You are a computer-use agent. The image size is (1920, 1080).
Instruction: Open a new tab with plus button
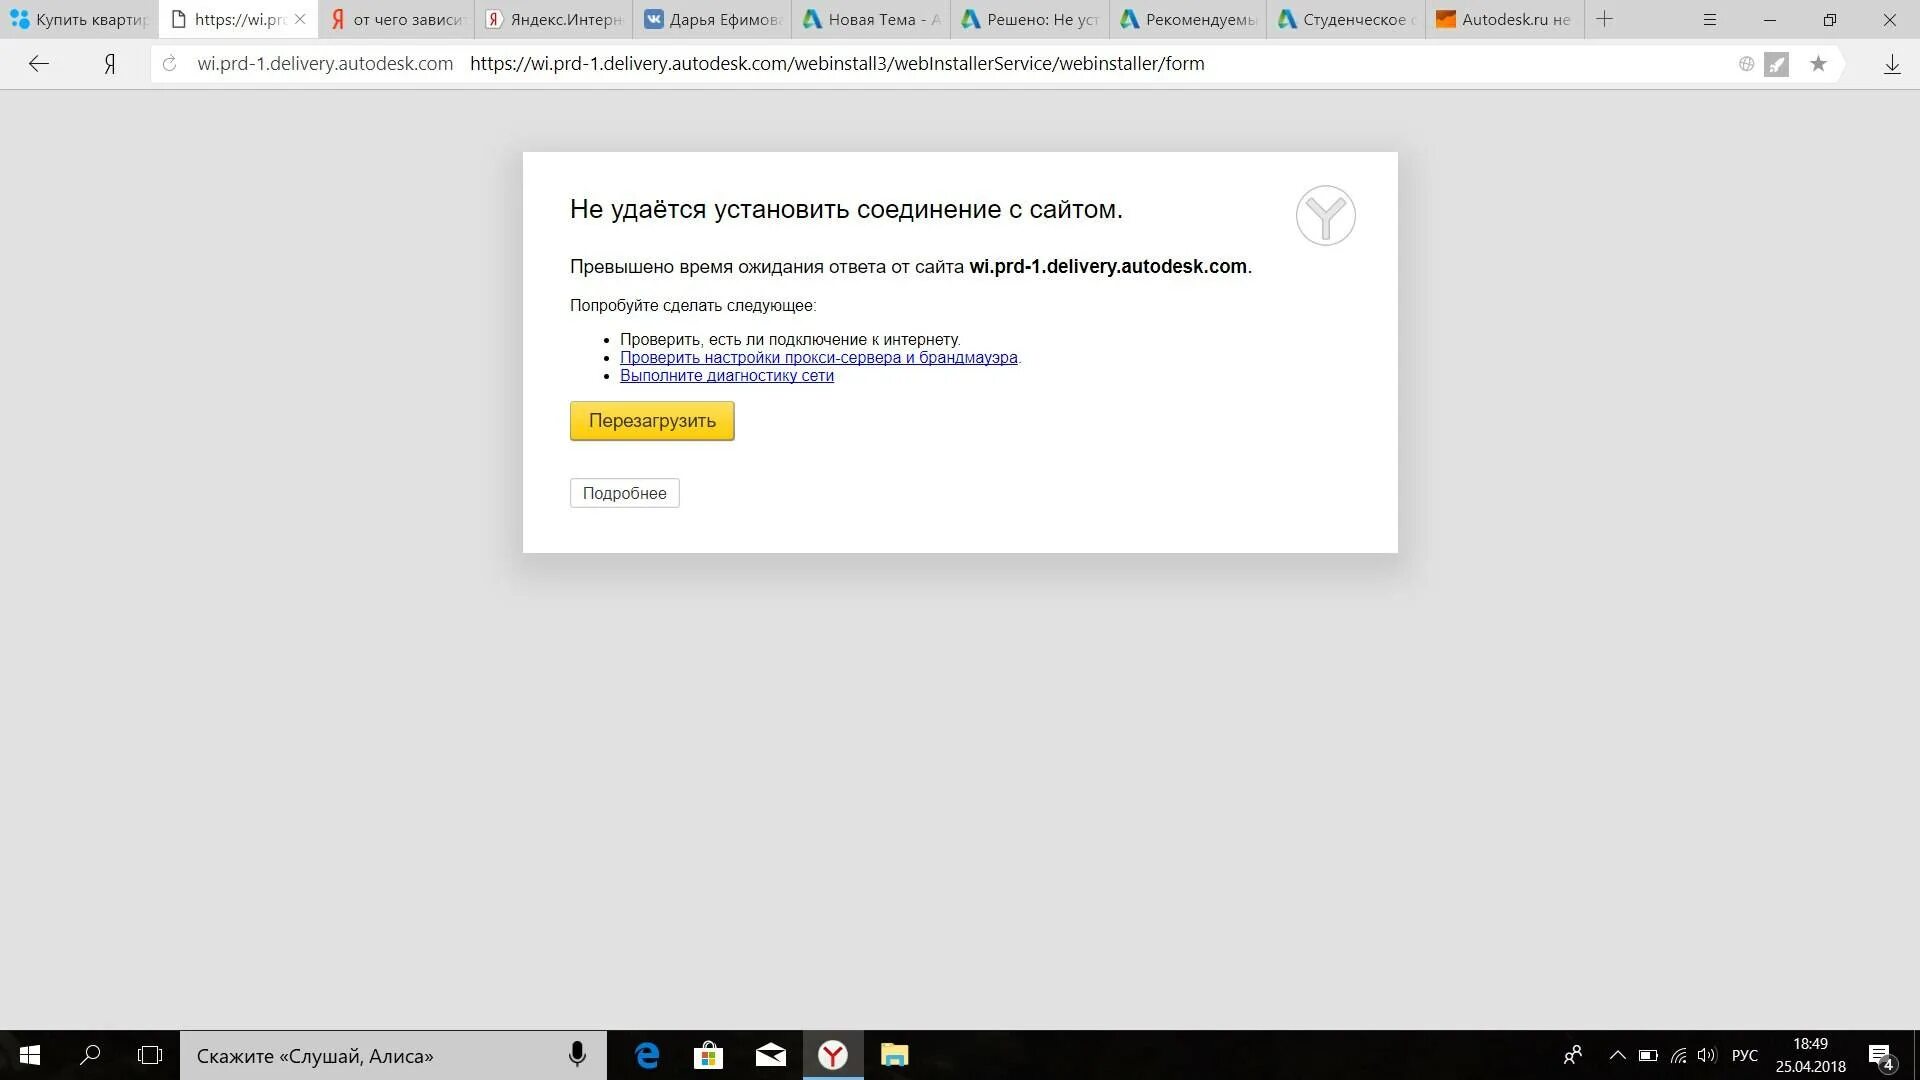pyautogui.click(x=1605, y=19)
